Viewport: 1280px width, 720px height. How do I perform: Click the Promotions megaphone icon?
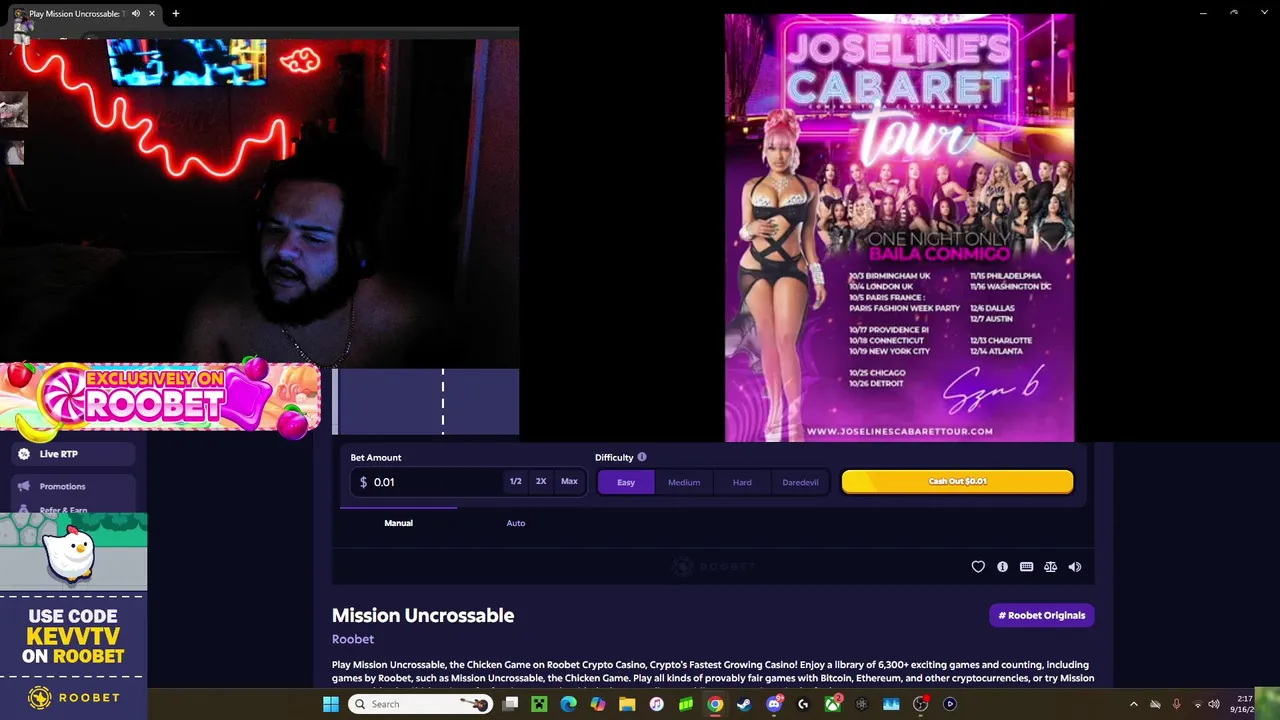click(x=24, y=486)
